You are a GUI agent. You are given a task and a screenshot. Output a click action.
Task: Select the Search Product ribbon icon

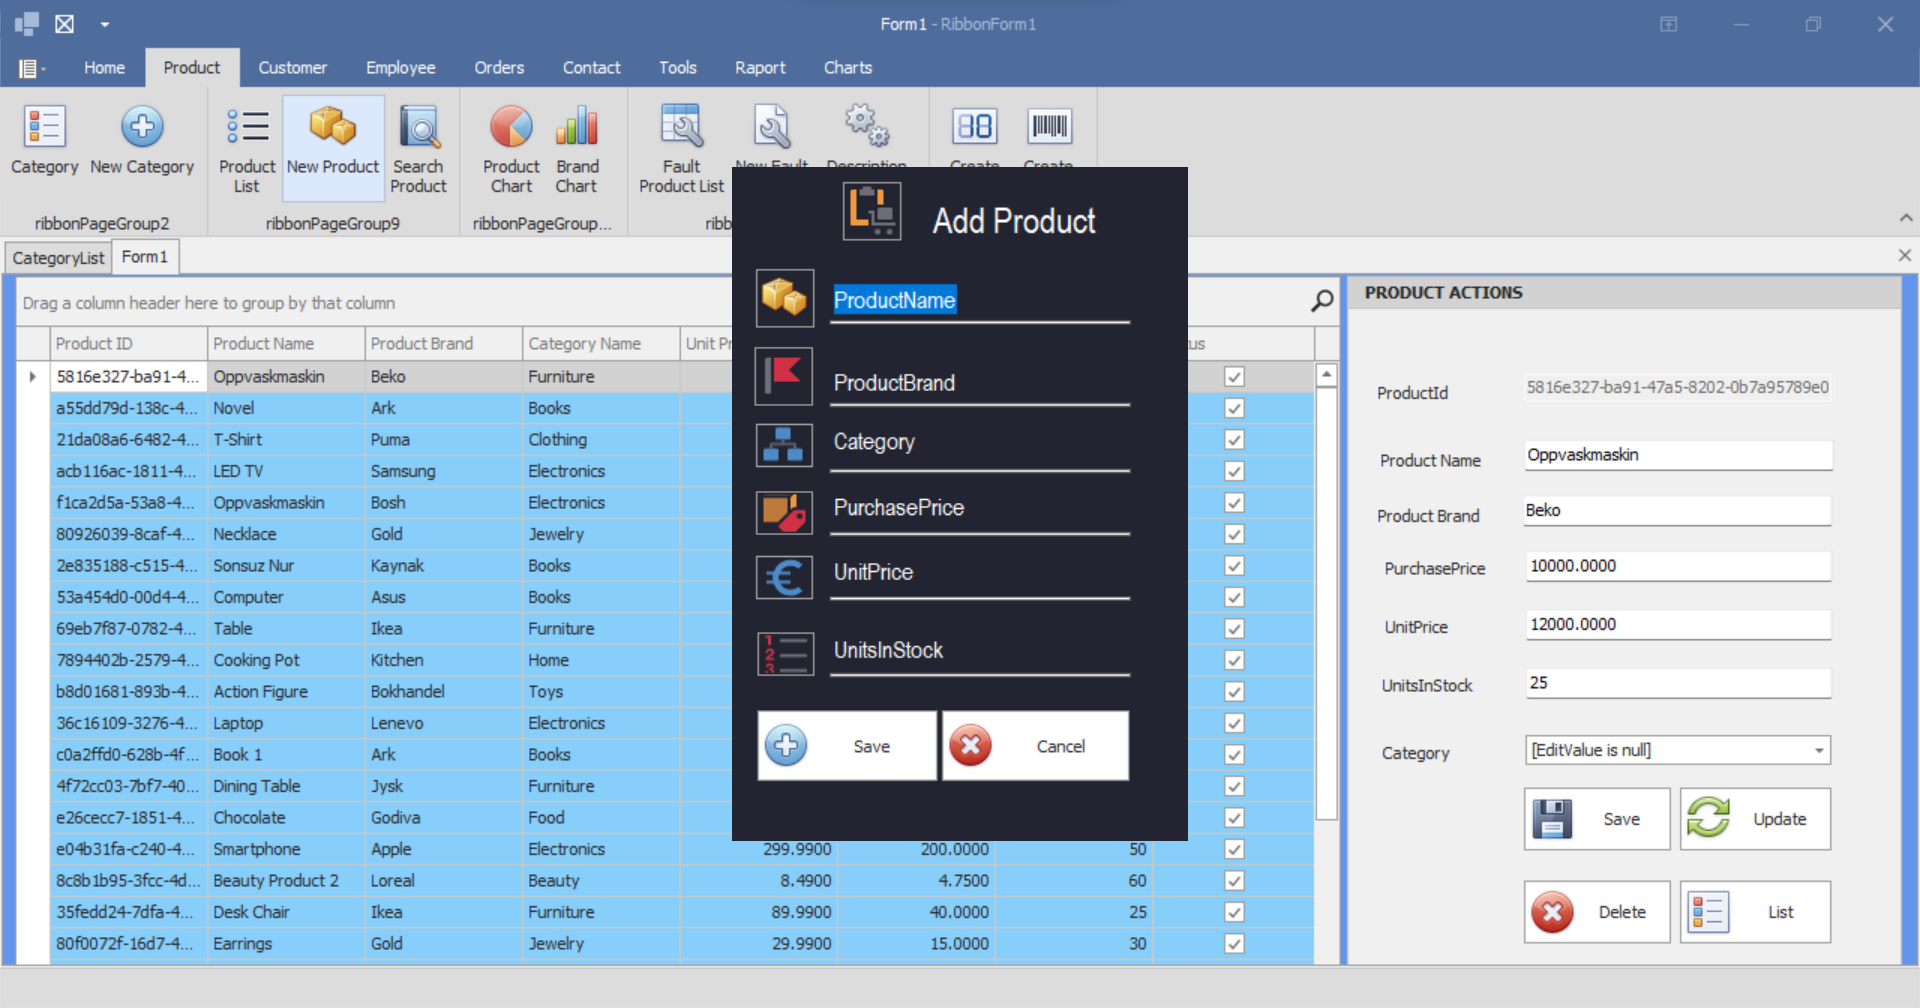[418, 128]
